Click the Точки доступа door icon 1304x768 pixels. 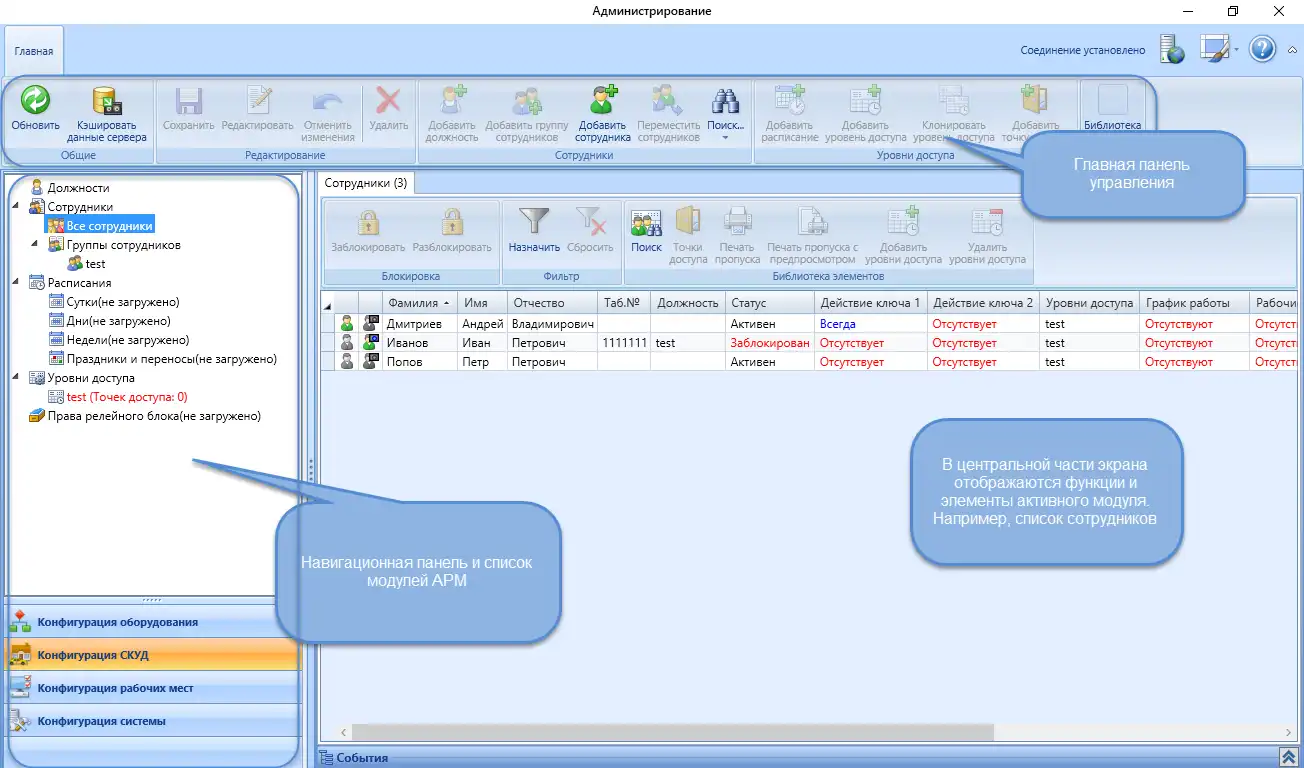point(688,223)
